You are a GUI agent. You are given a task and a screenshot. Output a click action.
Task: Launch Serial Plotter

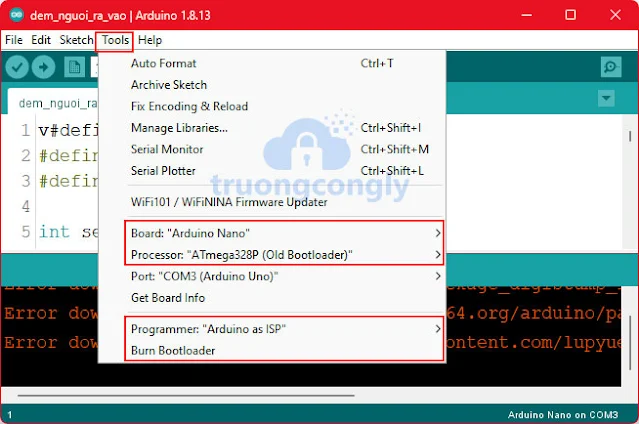pos(272,171)
